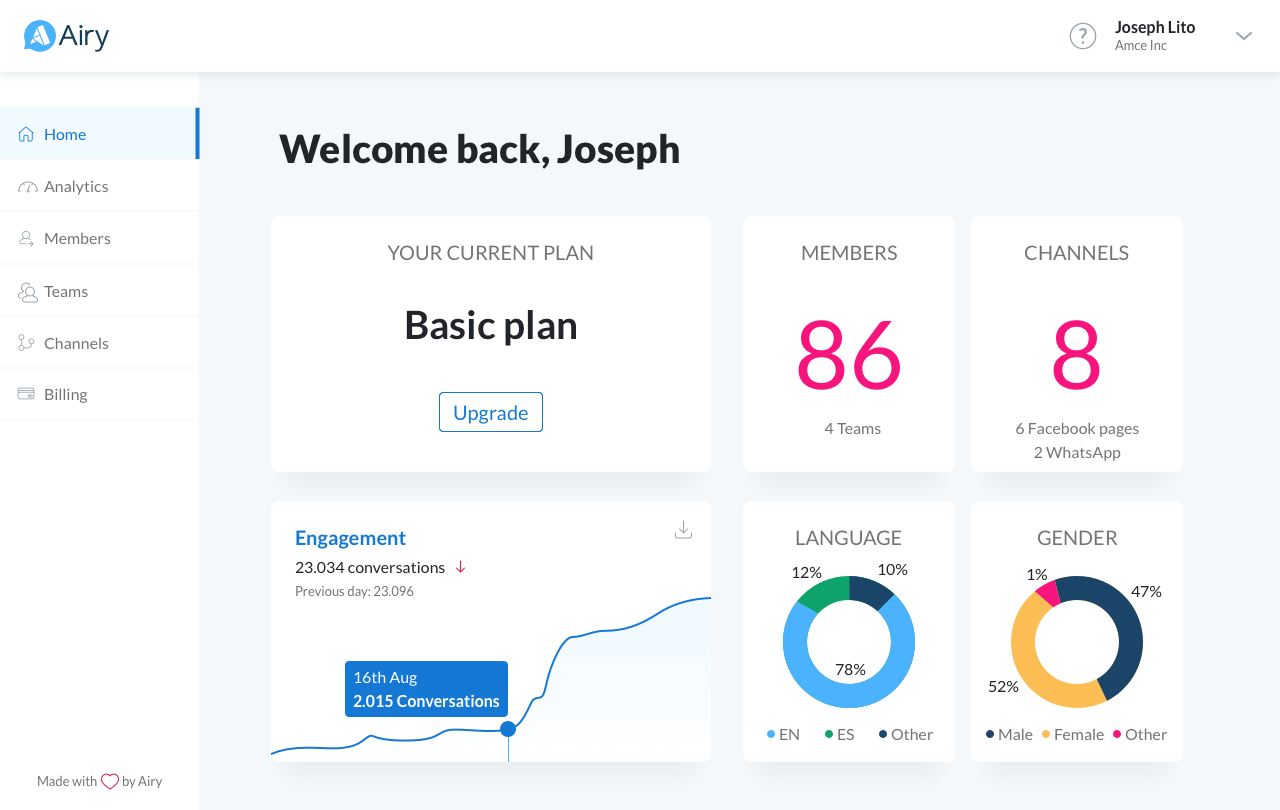Expand the user account dropdown chevron
1280x810 pixels.
1243,36
